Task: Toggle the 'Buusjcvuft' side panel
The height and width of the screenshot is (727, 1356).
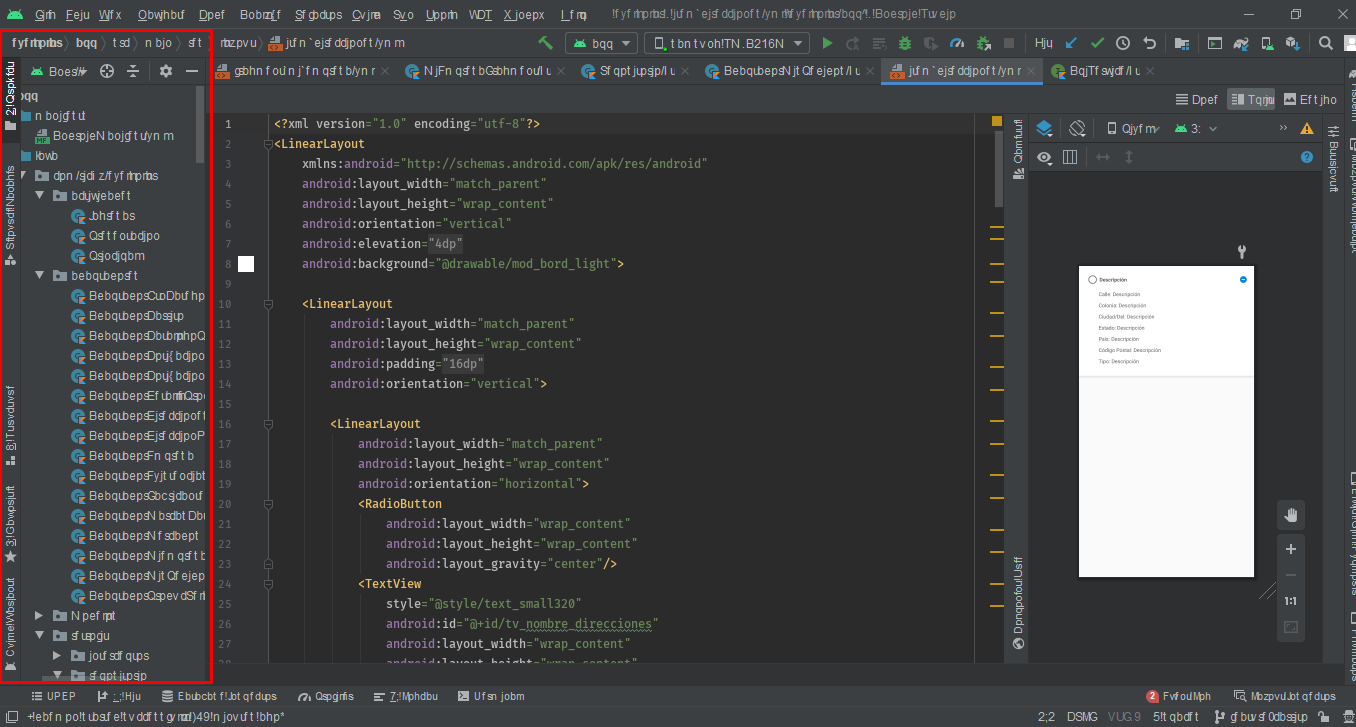Action: (x=1333, y=158)
